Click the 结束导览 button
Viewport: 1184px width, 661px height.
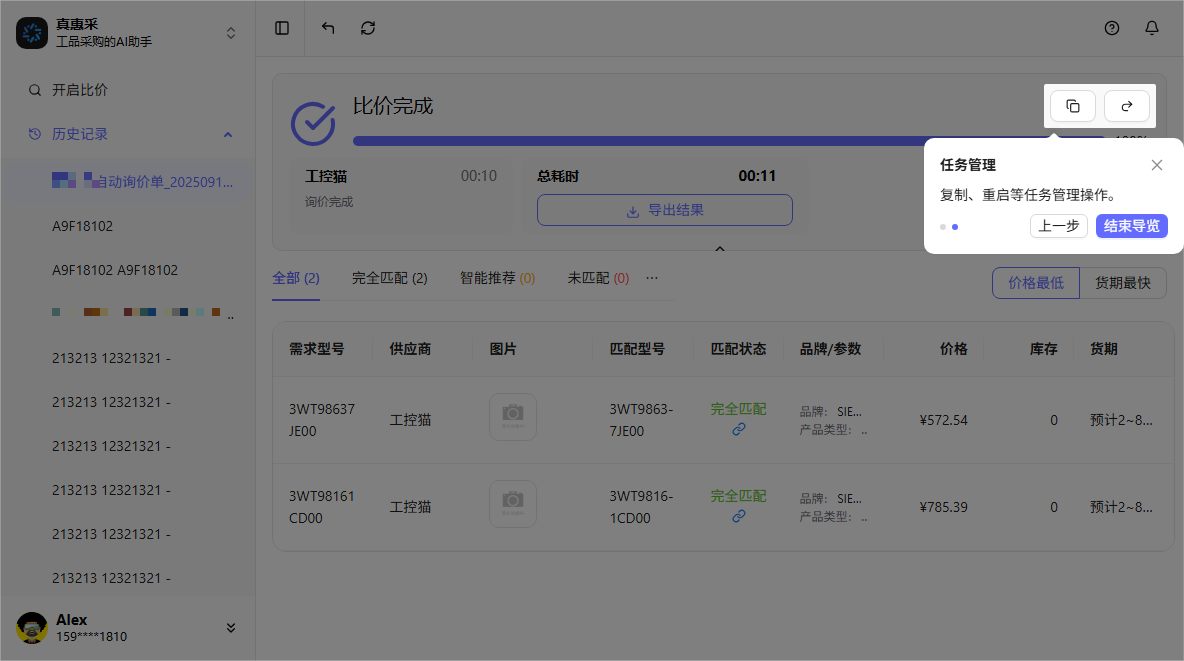coord(1131,226)
